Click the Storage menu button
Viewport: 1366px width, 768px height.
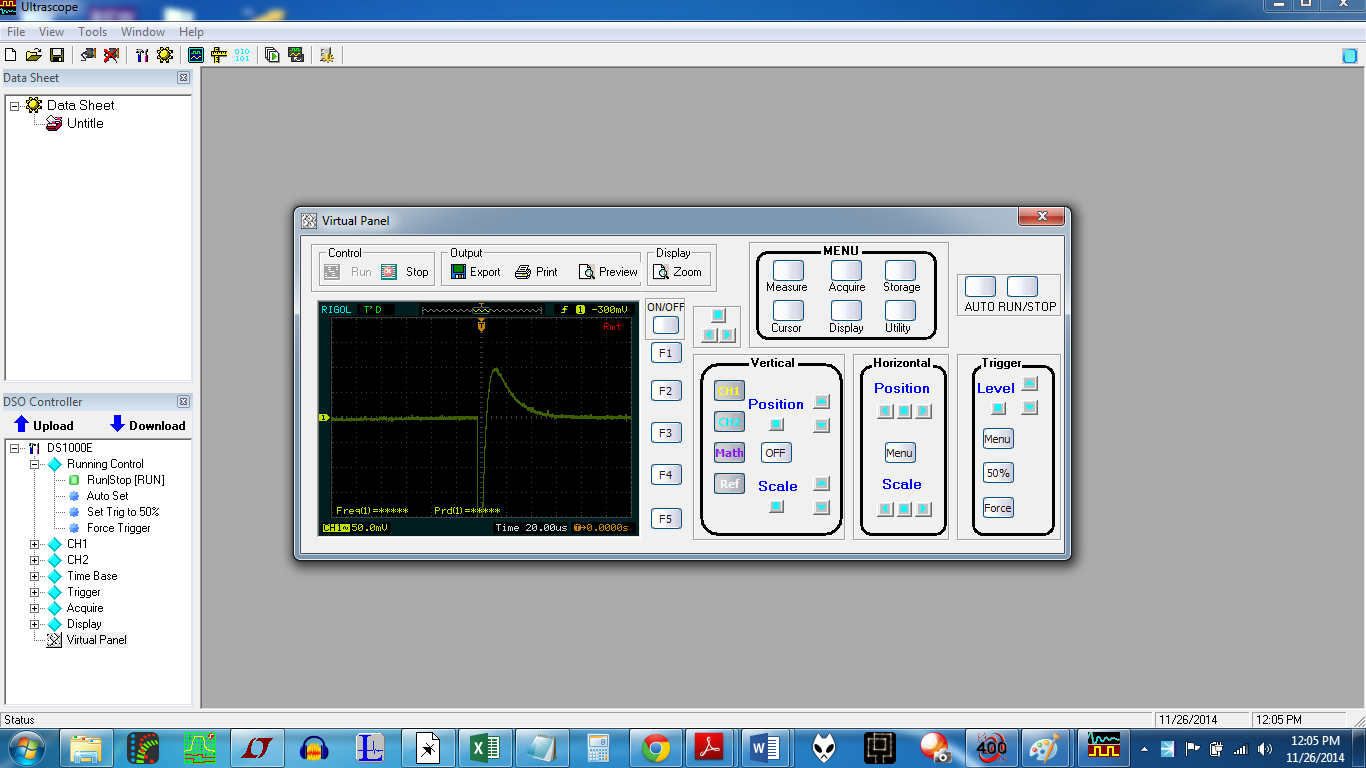900,271
